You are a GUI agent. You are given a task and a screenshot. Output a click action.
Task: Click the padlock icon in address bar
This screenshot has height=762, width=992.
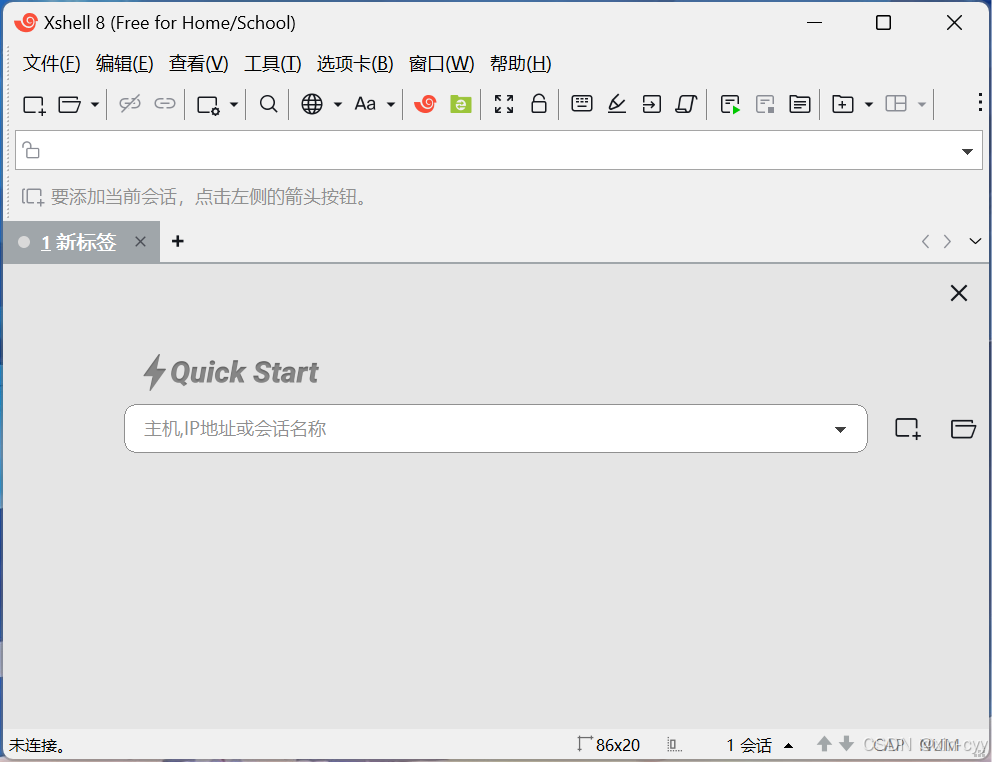(31, 150)
